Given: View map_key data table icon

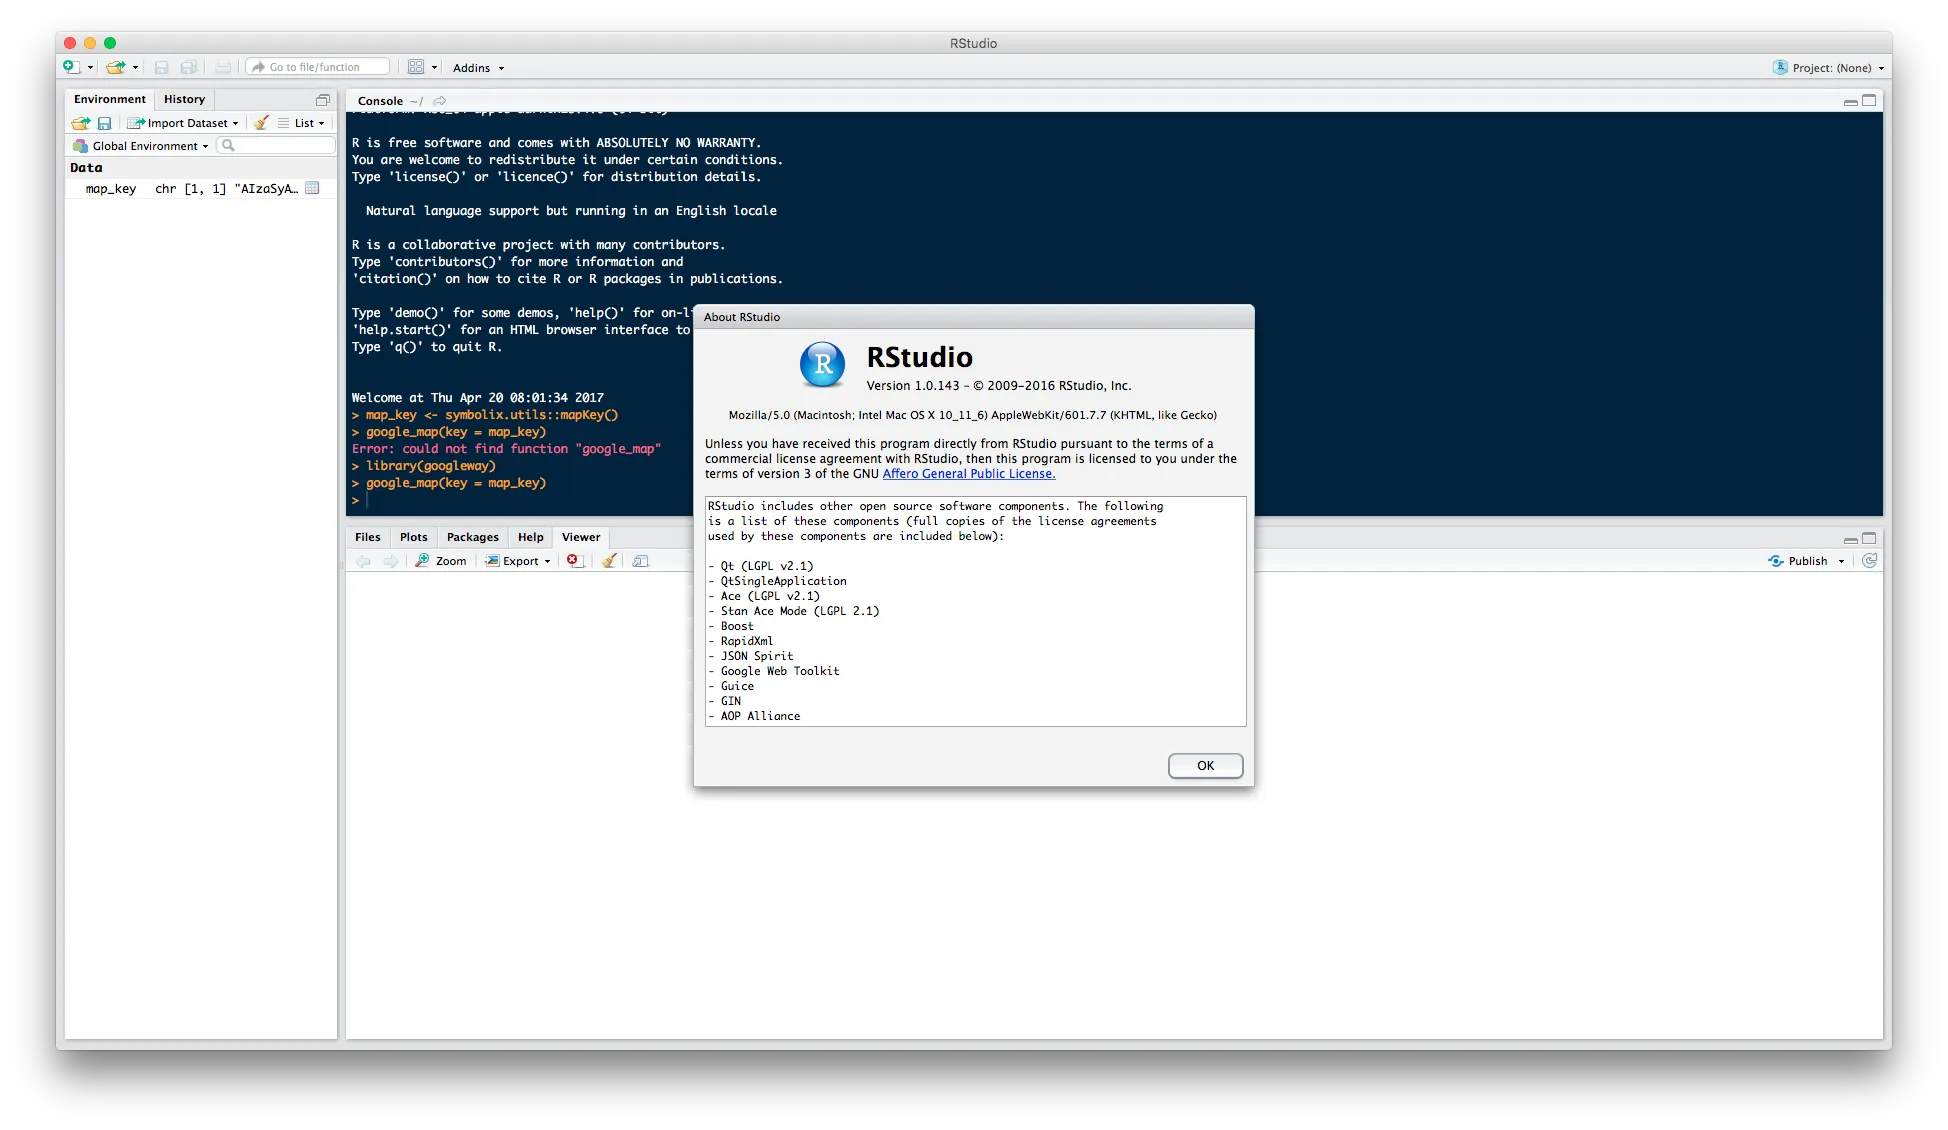Looking at the screenshot, I should (312, 188).
